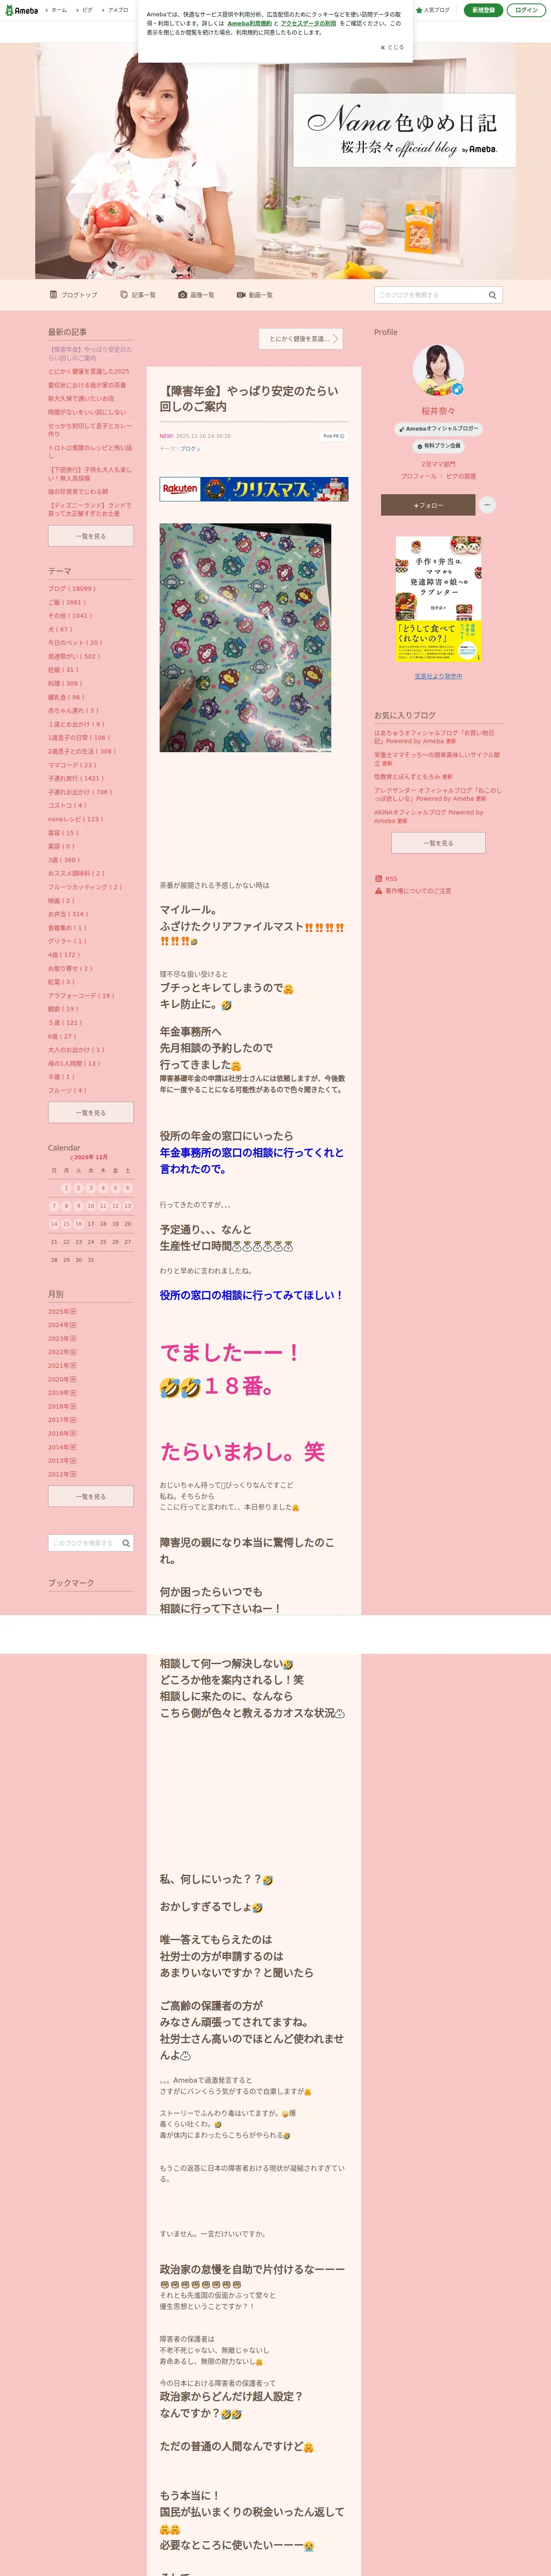Viewport: 551px width, 2576px height.
Task: Click the sidebar search magnifier icon
Action: (x=126, y=1543)
